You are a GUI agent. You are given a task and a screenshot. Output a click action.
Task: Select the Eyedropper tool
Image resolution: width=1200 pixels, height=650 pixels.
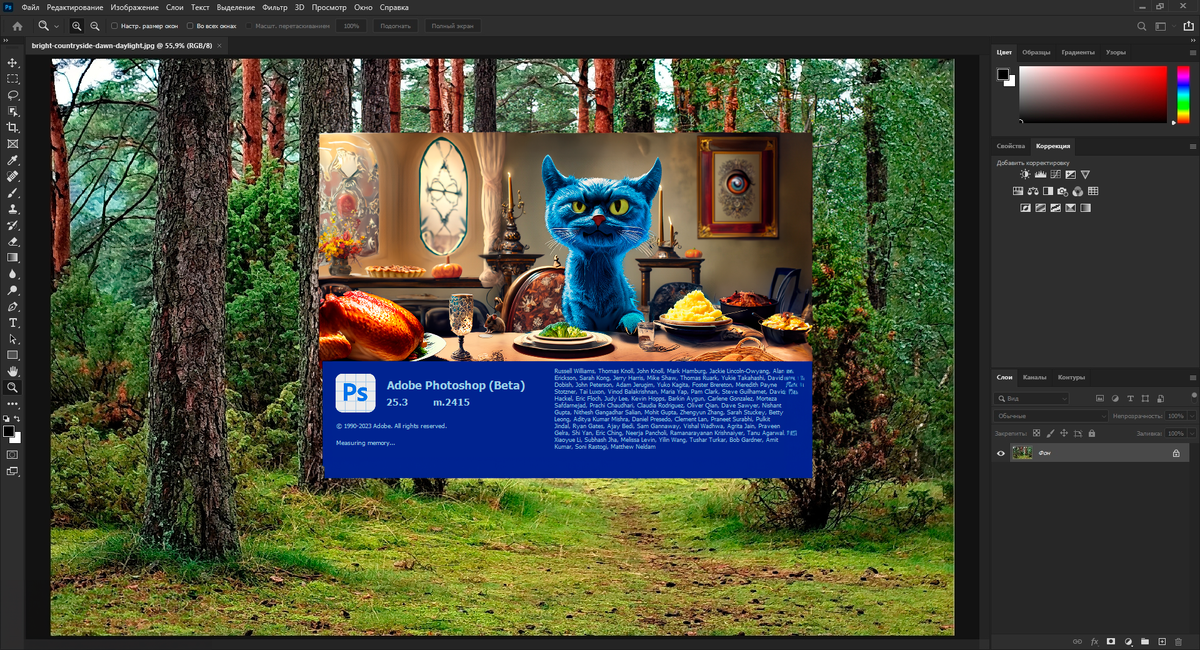click(13, 160)
